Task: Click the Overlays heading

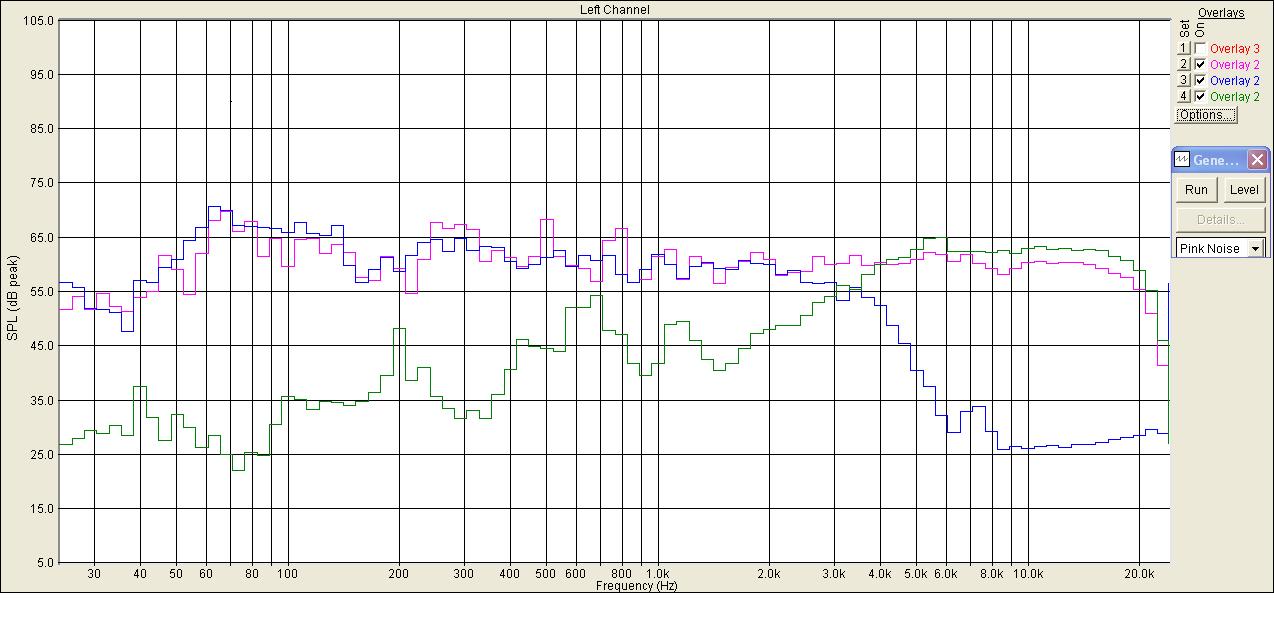Action: 1221,13
